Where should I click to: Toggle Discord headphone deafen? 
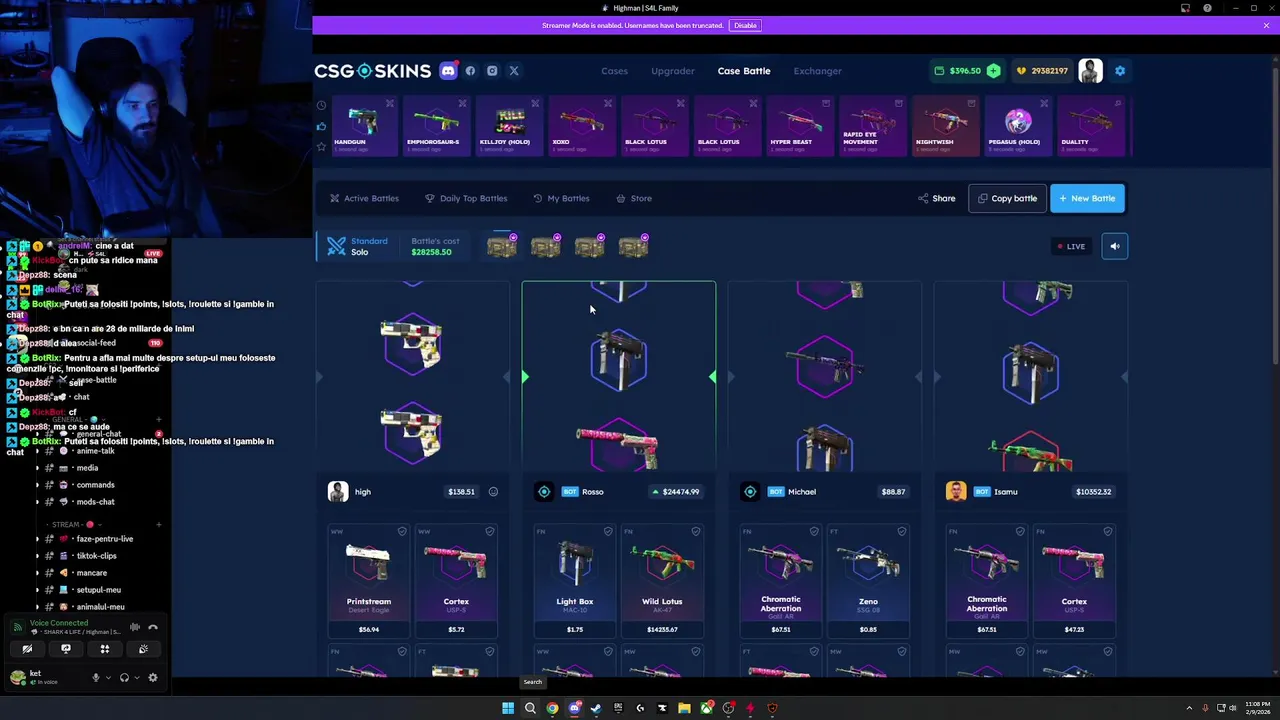click(x=124, y=678)
